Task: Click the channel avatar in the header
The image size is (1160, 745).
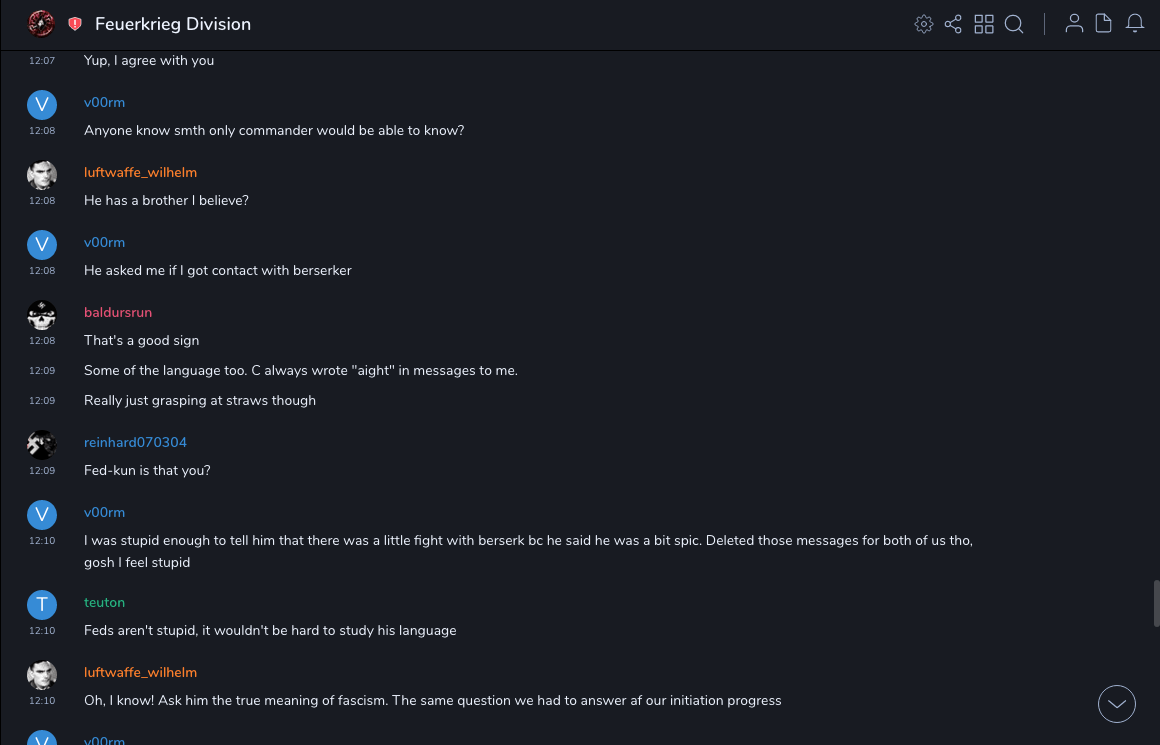Action: click(41, 23)
